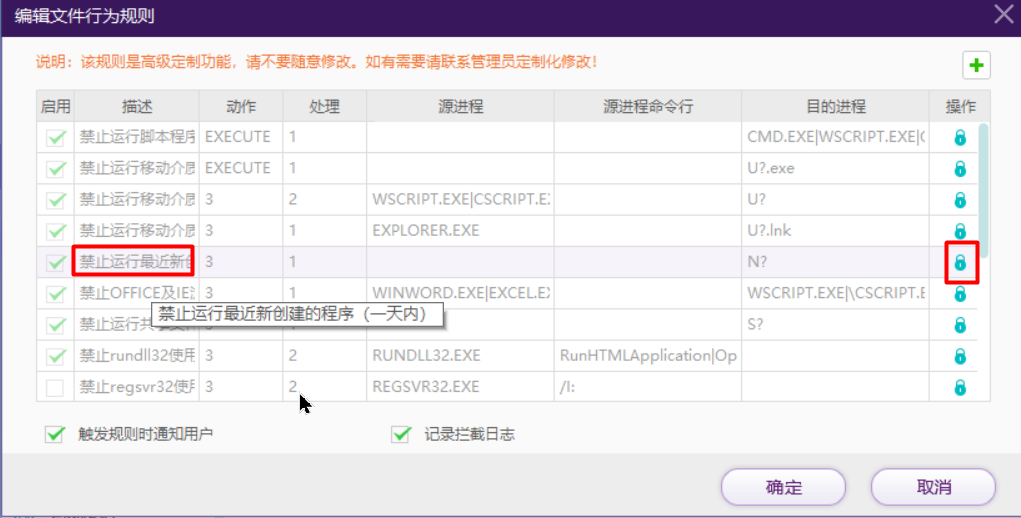This screenshot has width=1021, height=518.
Task: Click lock icon in the RUNDLL32.EXE row
Action: [x=960, y=356]
